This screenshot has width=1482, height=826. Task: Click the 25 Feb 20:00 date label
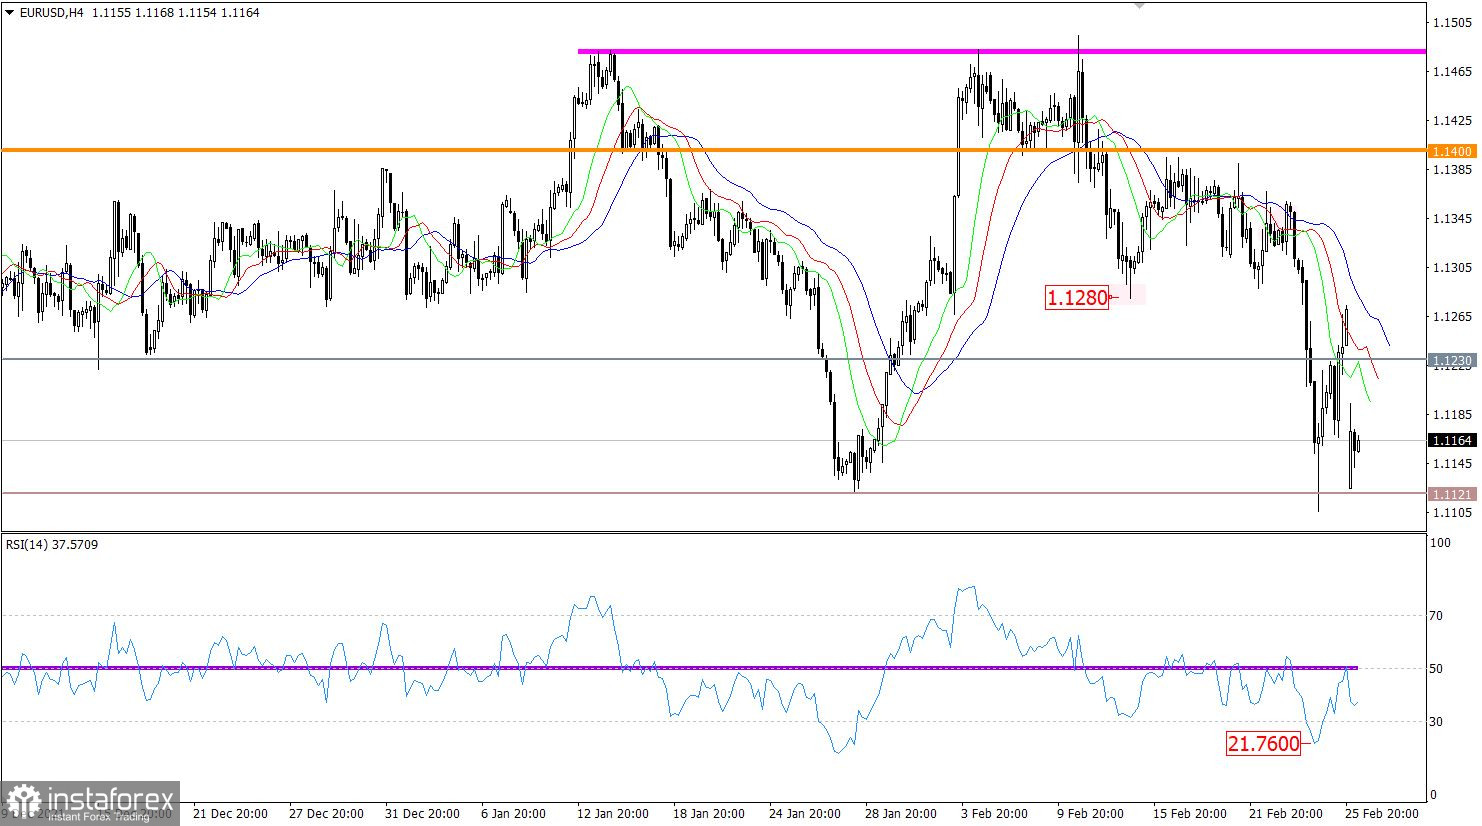click(x=1381, y=813)
